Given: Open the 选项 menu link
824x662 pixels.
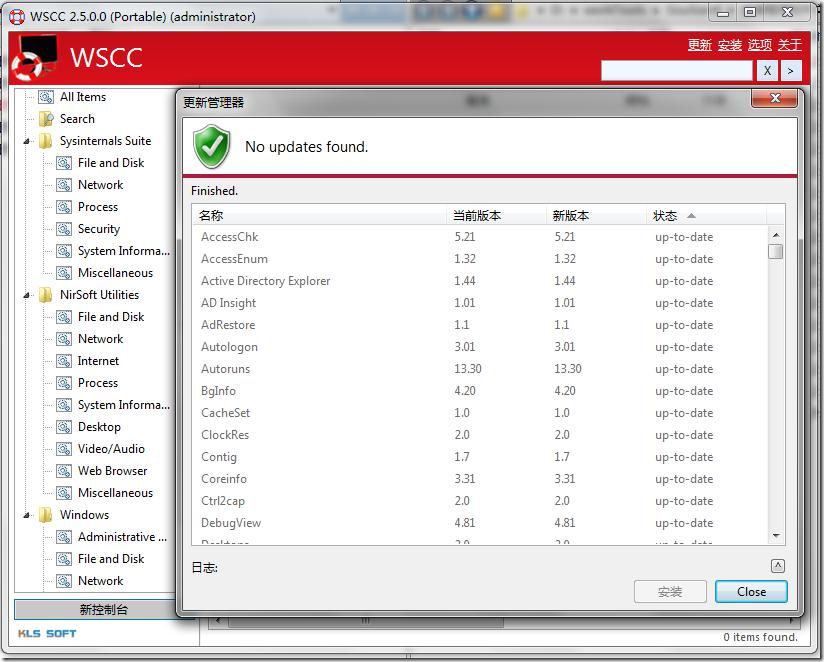Looking at the screenshot, I should (759, 45).
